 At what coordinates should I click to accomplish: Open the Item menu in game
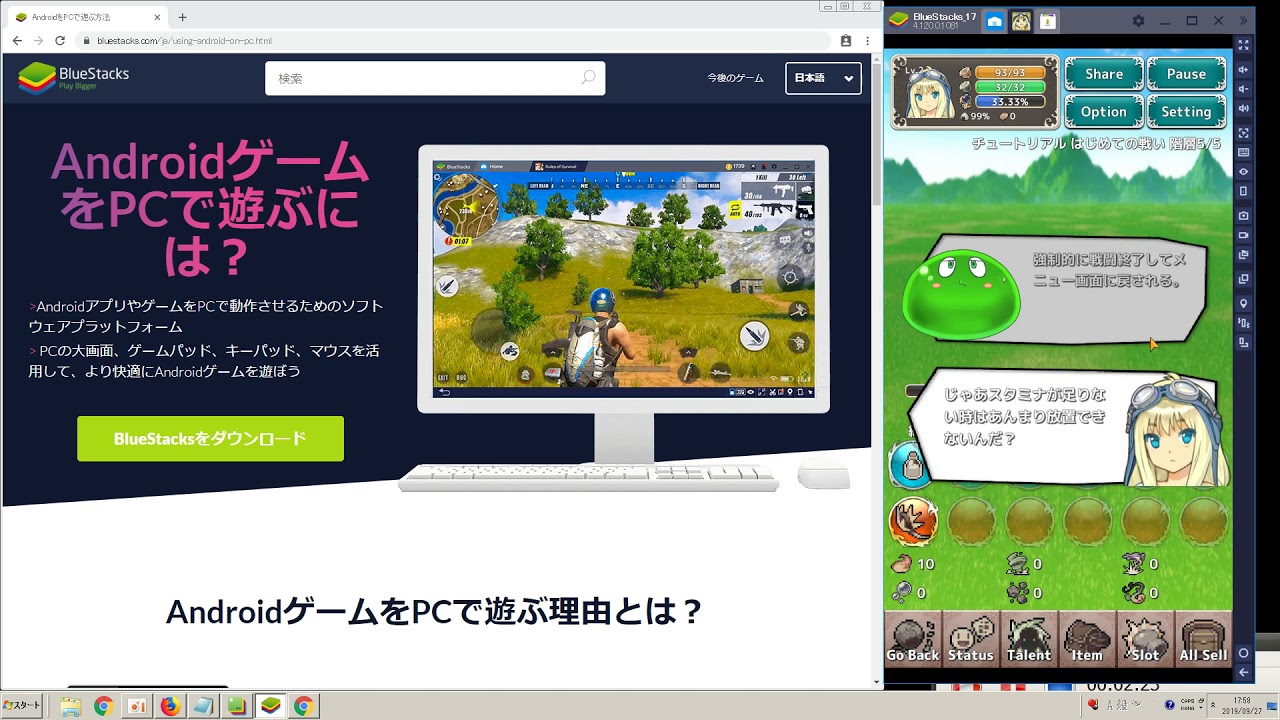point(1086,640)
